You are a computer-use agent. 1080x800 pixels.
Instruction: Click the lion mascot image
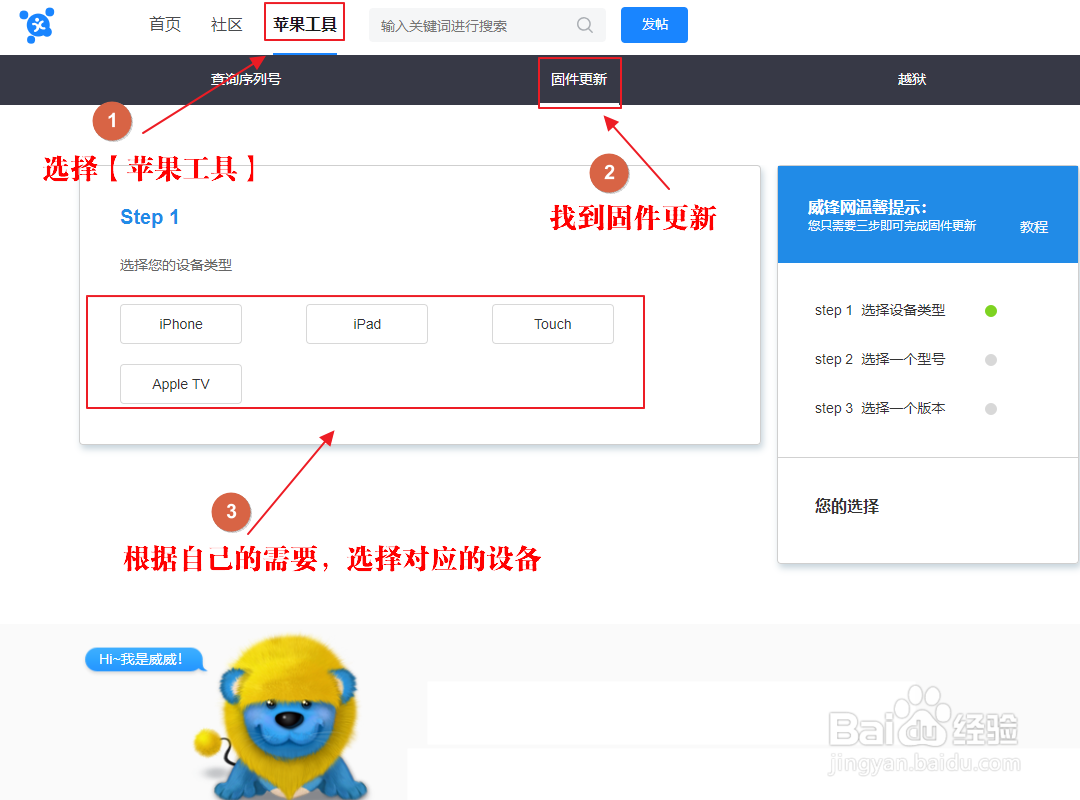(x=281, y=718)
